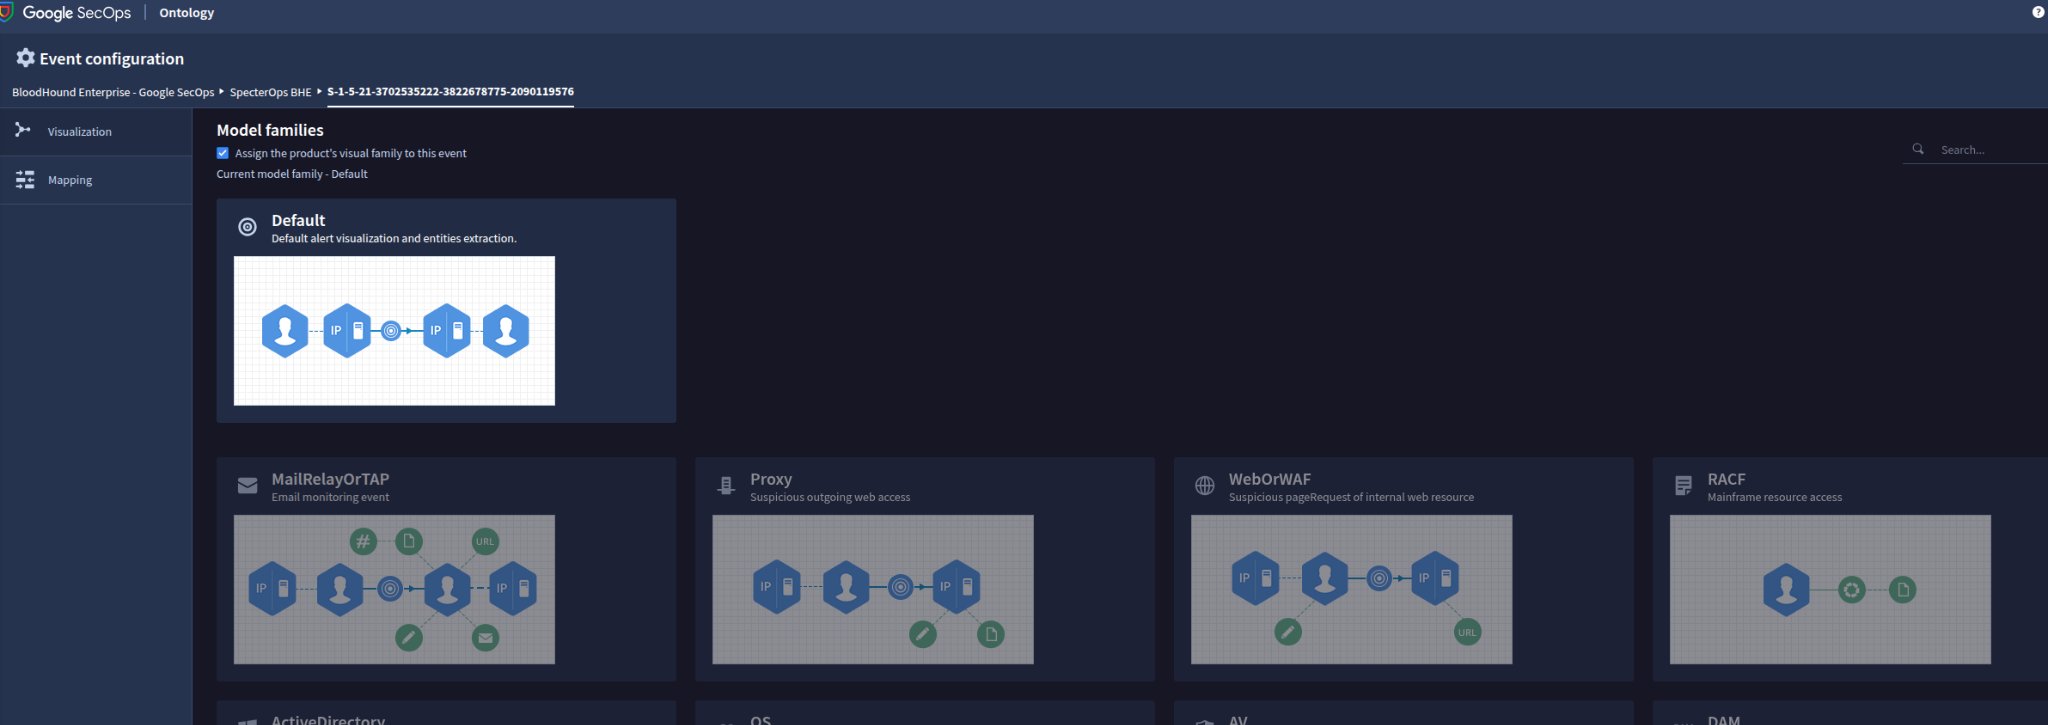Click the green gear node in RACF diagram
The width and height of the screenshot is (2048, 725).
[1852, 590]
